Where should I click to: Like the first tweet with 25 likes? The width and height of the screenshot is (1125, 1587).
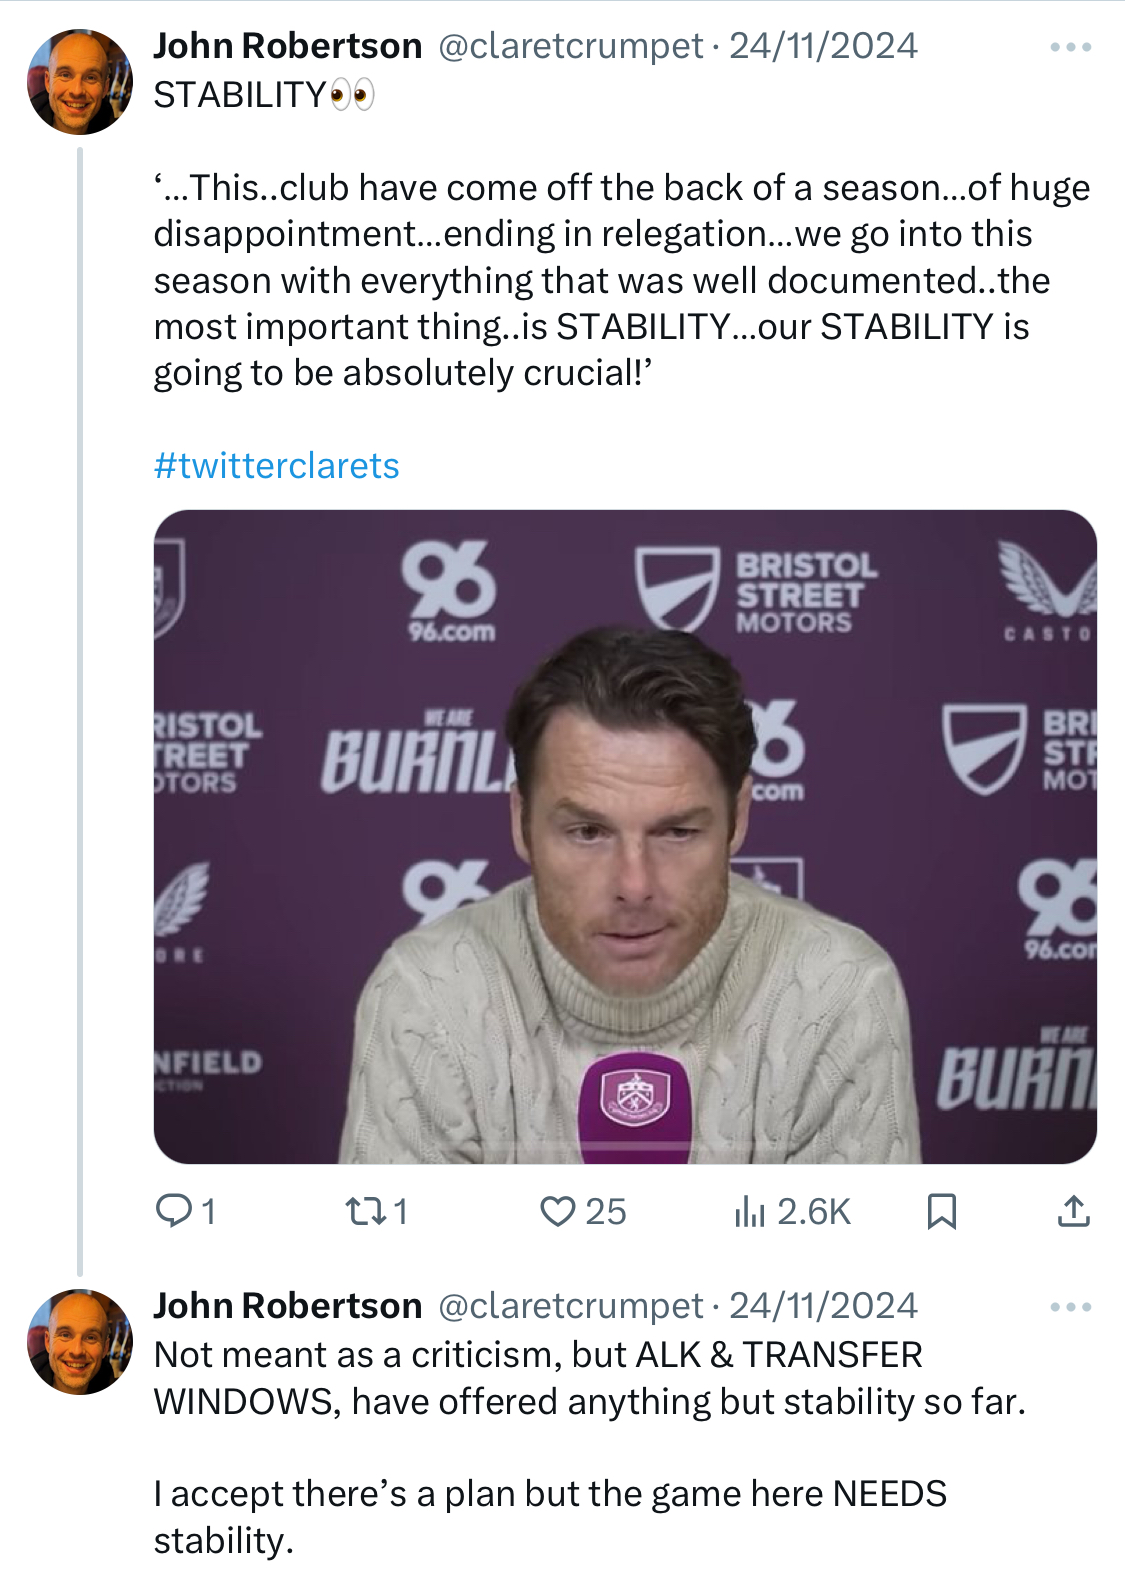pyautogui.click(x=558, y=1211)
